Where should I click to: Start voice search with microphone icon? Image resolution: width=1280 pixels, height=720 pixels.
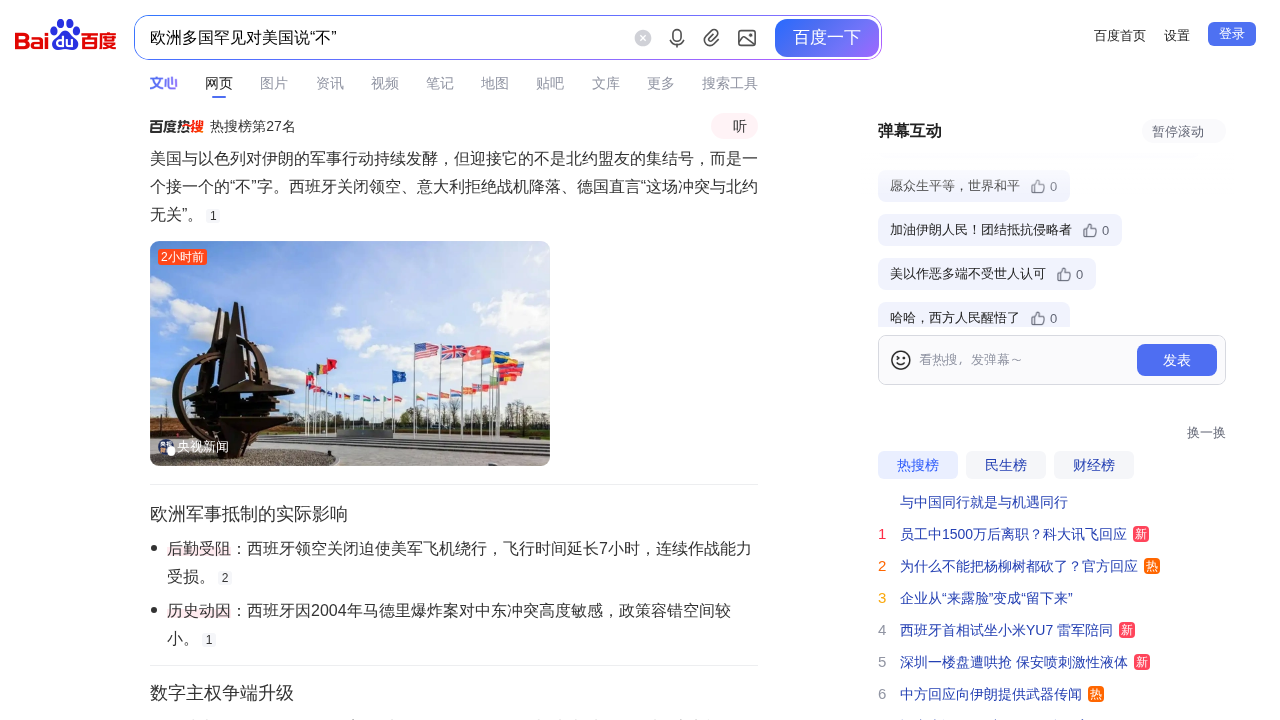click(x=677, y=38)
